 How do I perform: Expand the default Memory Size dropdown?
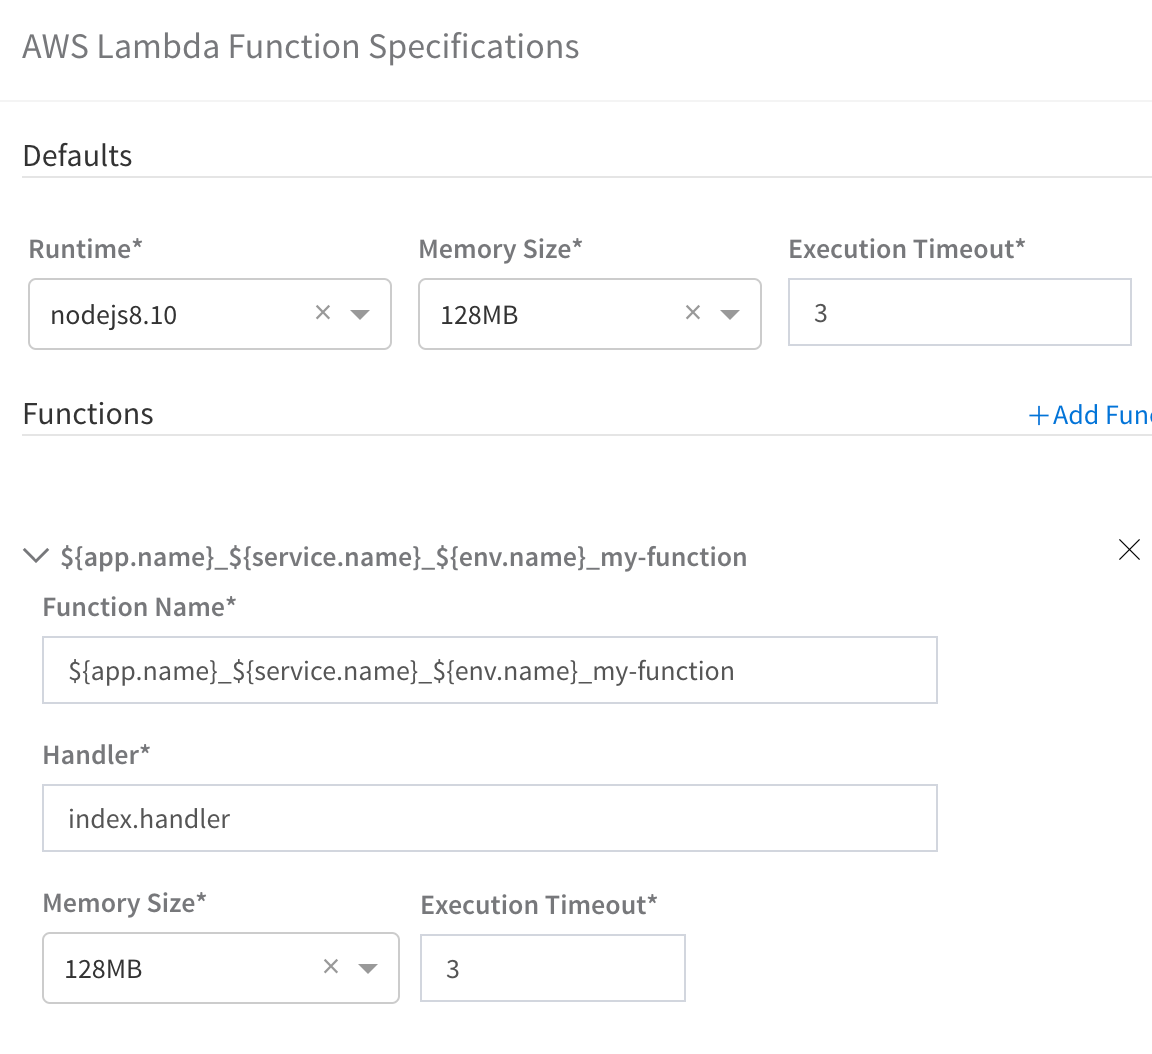click(x=730, y=314)
